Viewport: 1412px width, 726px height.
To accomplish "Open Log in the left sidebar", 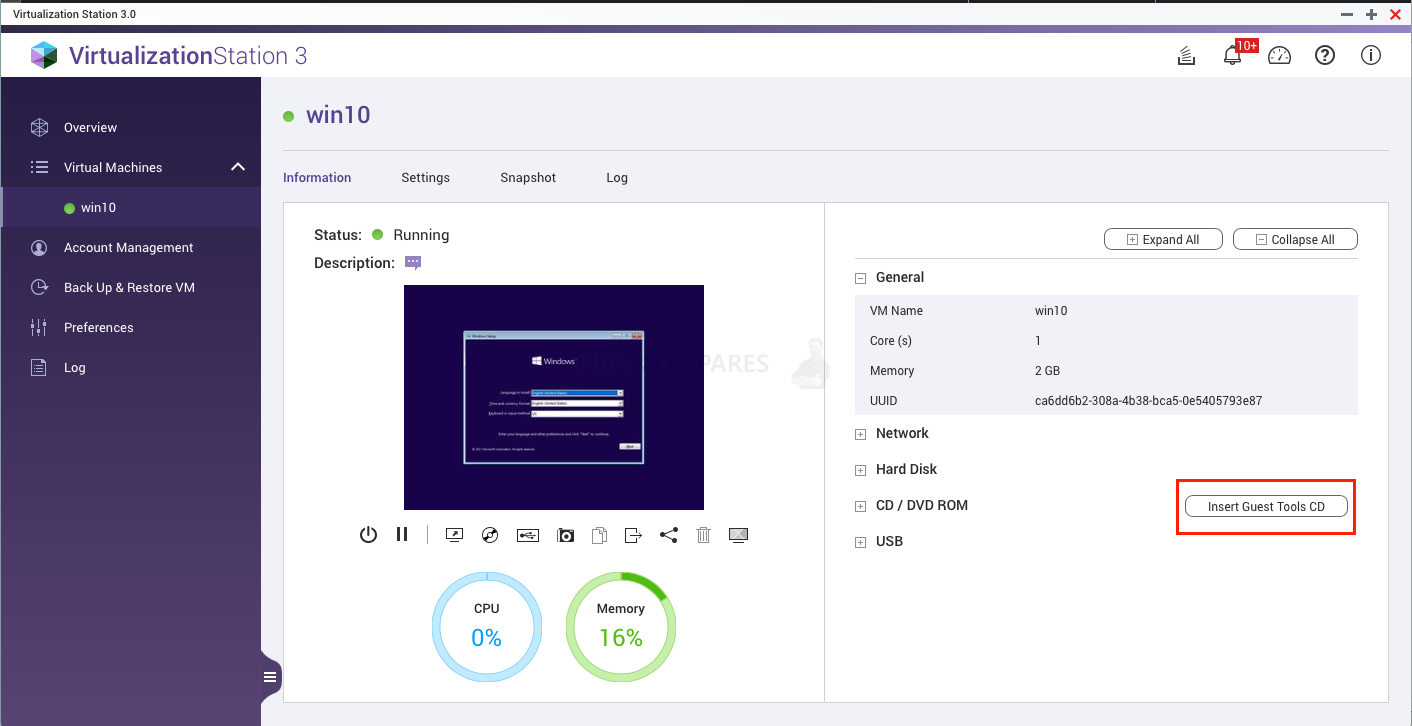I will (74, 367).
